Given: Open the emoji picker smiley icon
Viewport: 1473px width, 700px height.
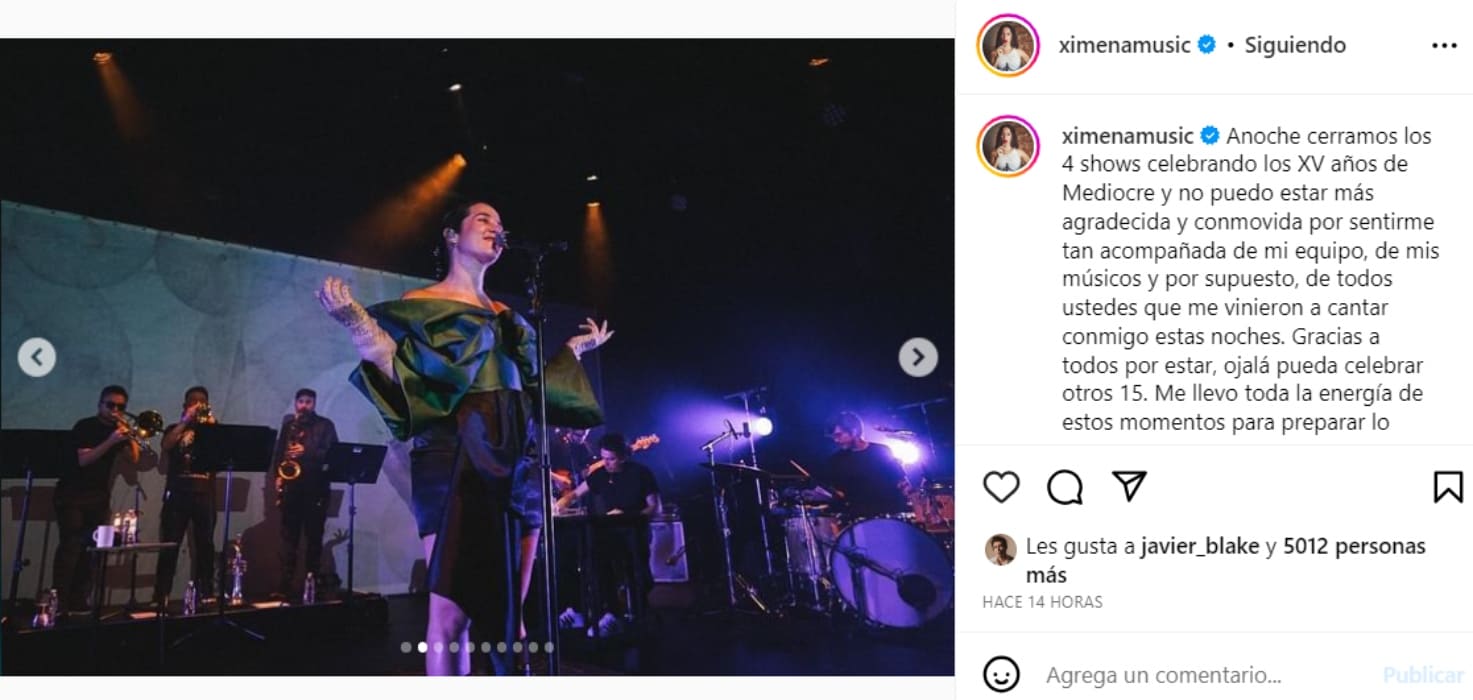Looking at the screenshot, I should click(1001, 673).
